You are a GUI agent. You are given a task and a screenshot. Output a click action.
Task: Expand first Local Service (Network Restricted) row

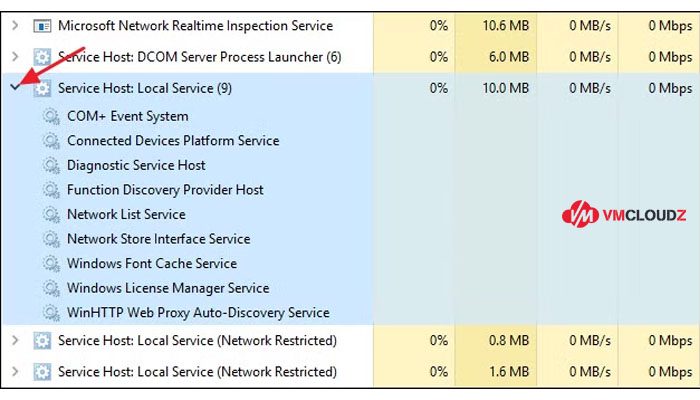[x=15, y=340]
